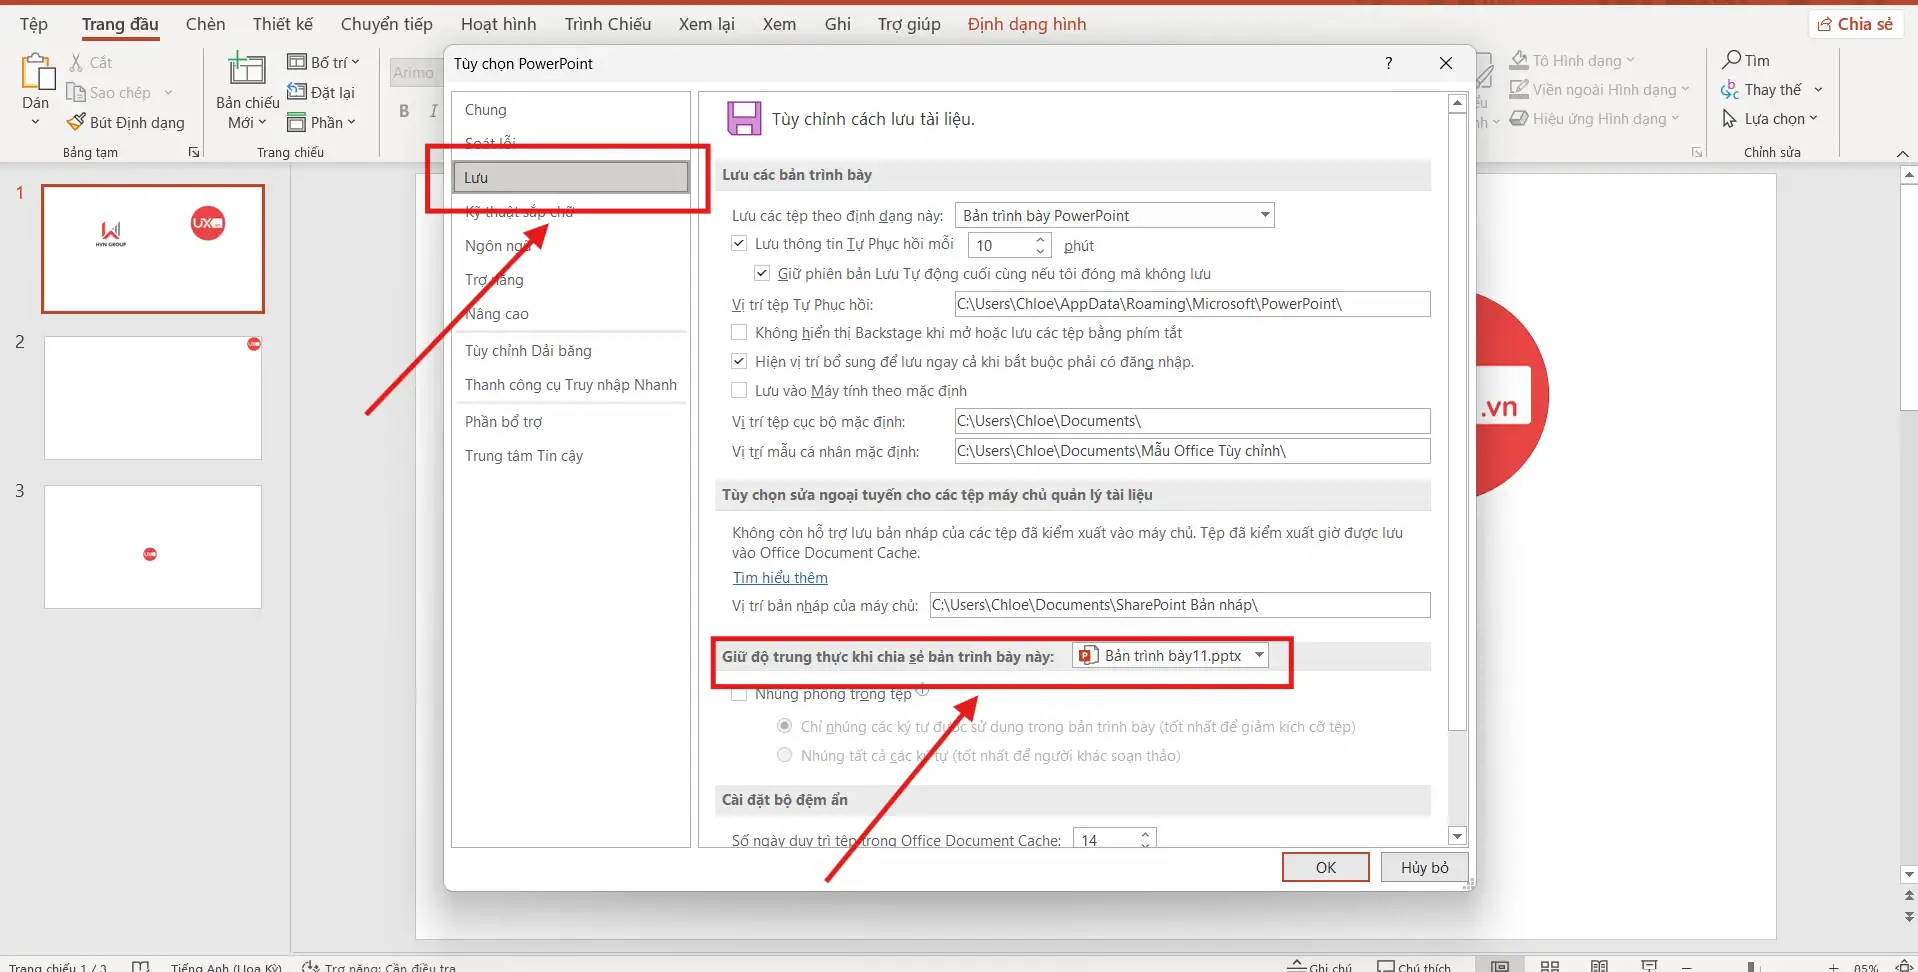Select 'Chỉ nhúng các ký tự được sử dụng' radio
1918x972 pixels.
point(785,726)
